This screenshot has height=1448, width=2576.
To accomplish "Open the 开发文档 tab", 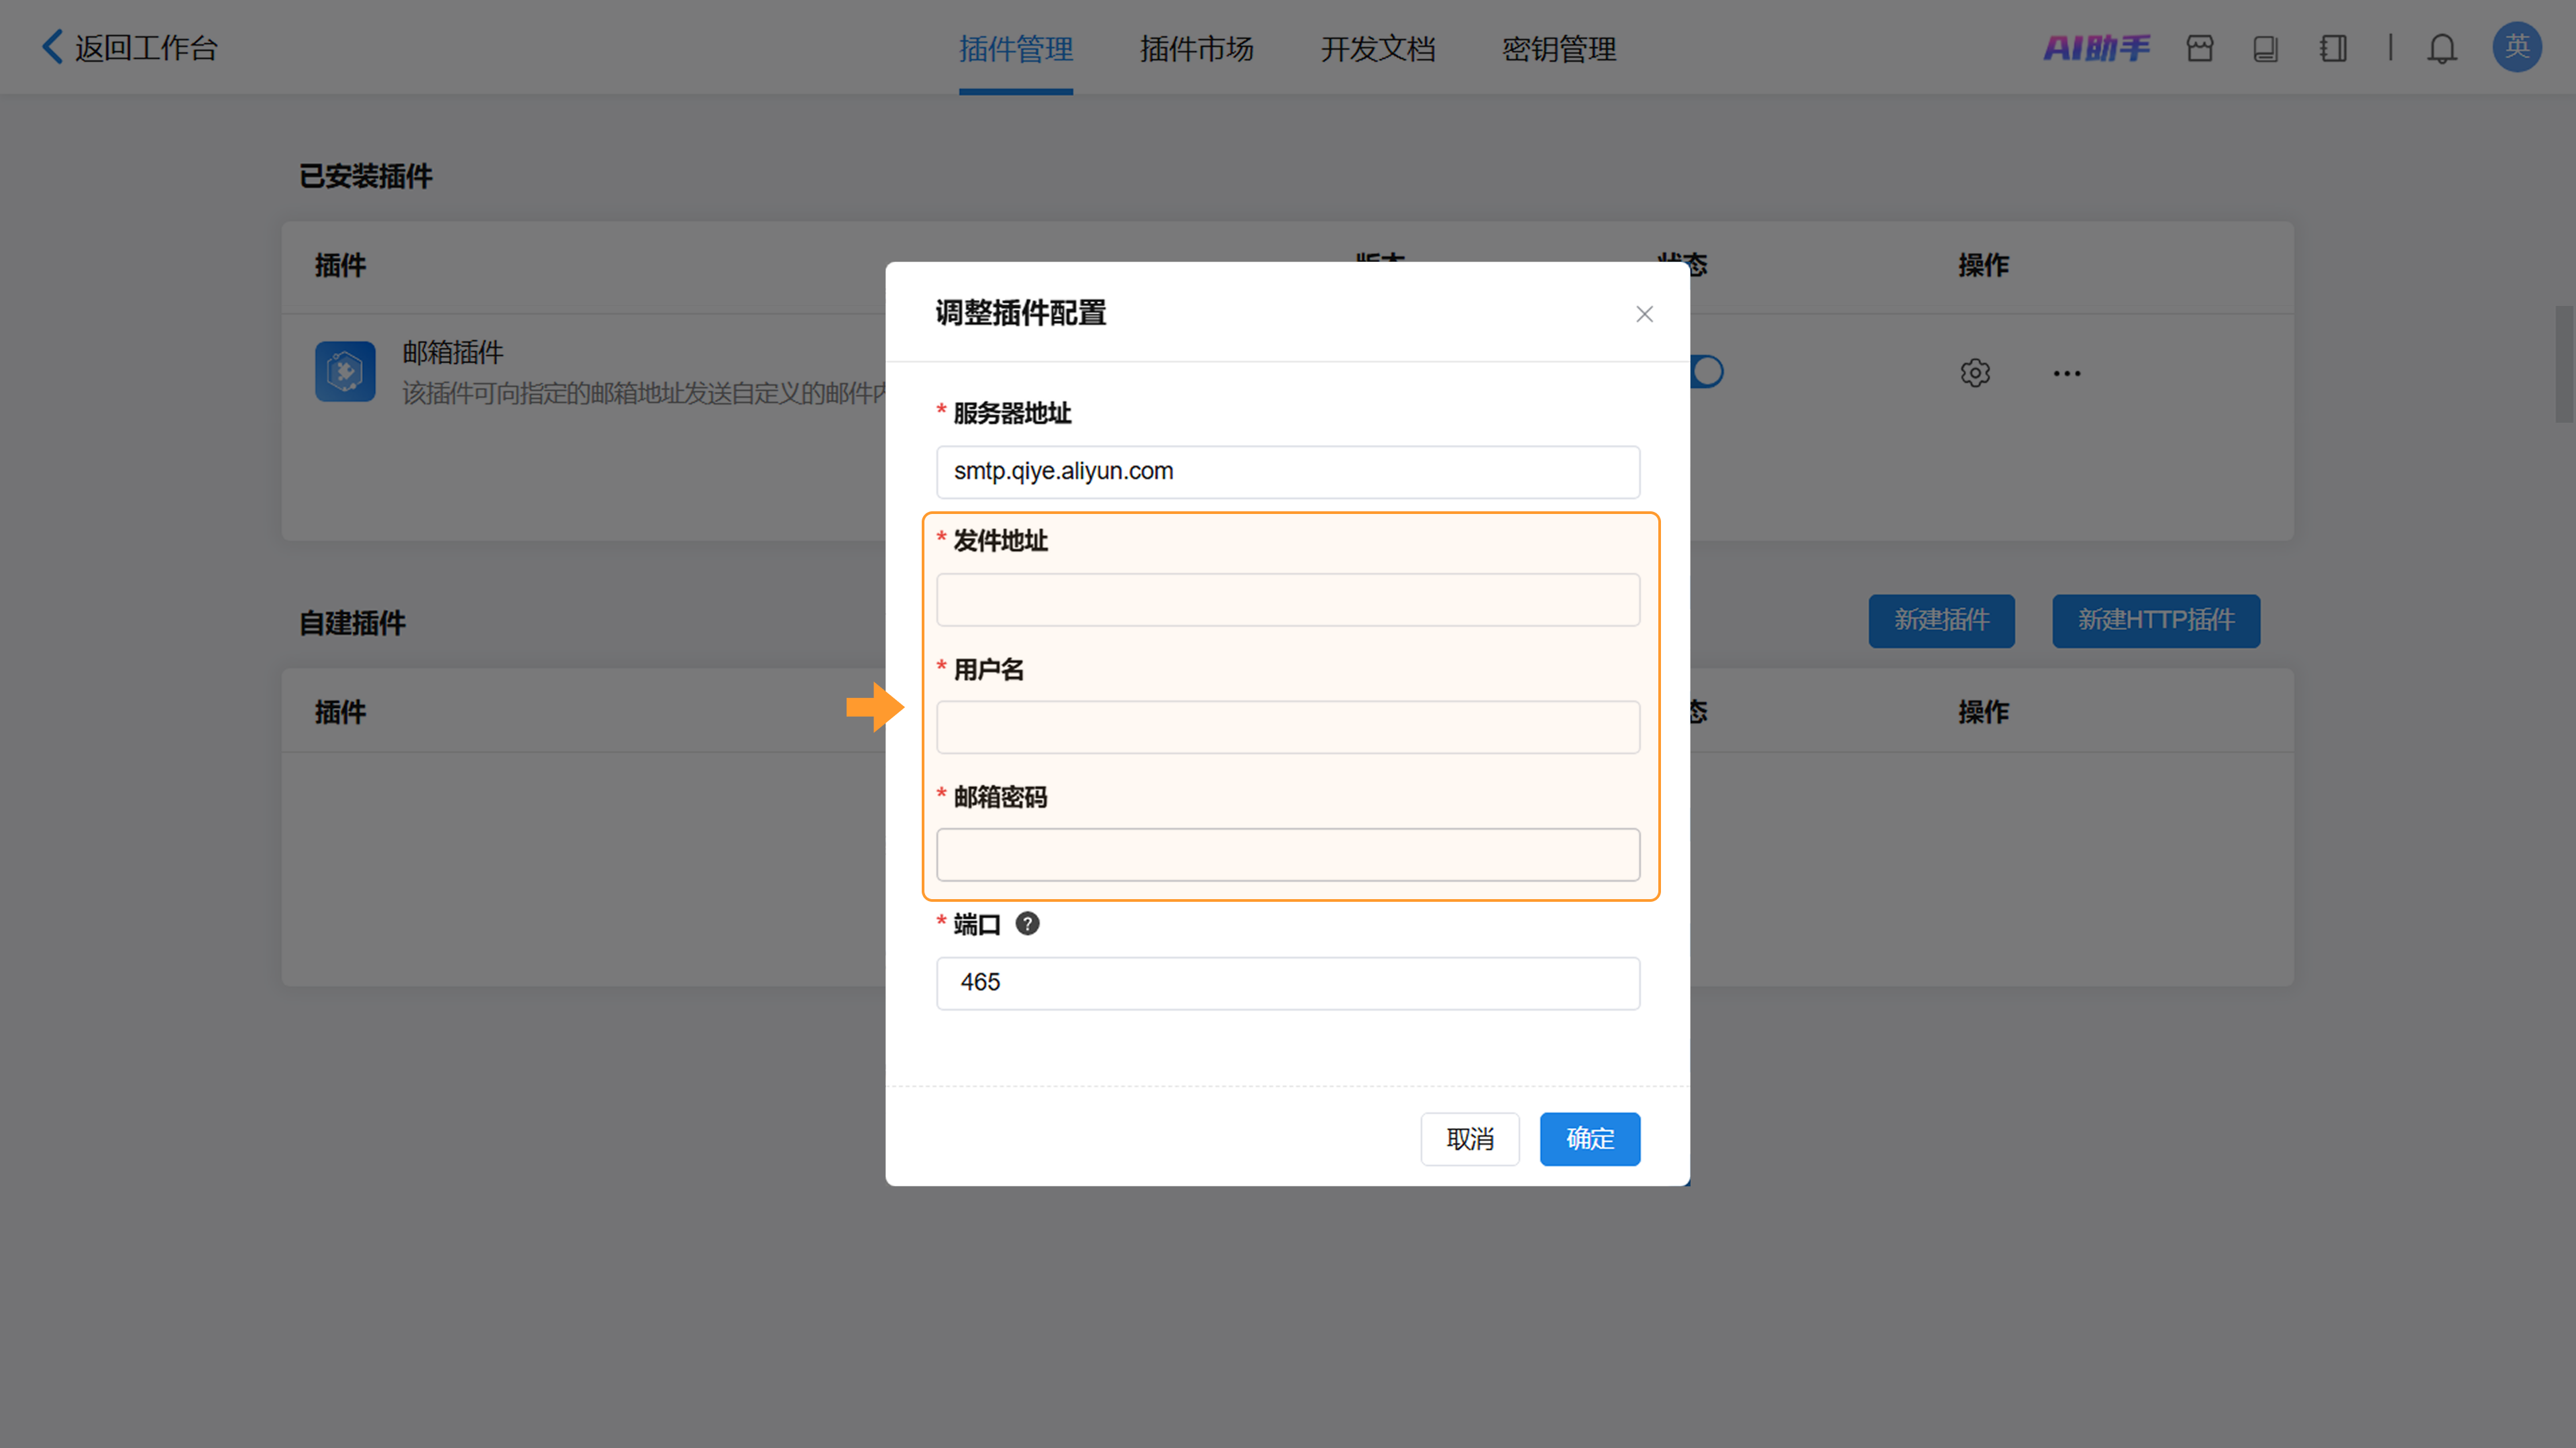I will coord(1377,48).
